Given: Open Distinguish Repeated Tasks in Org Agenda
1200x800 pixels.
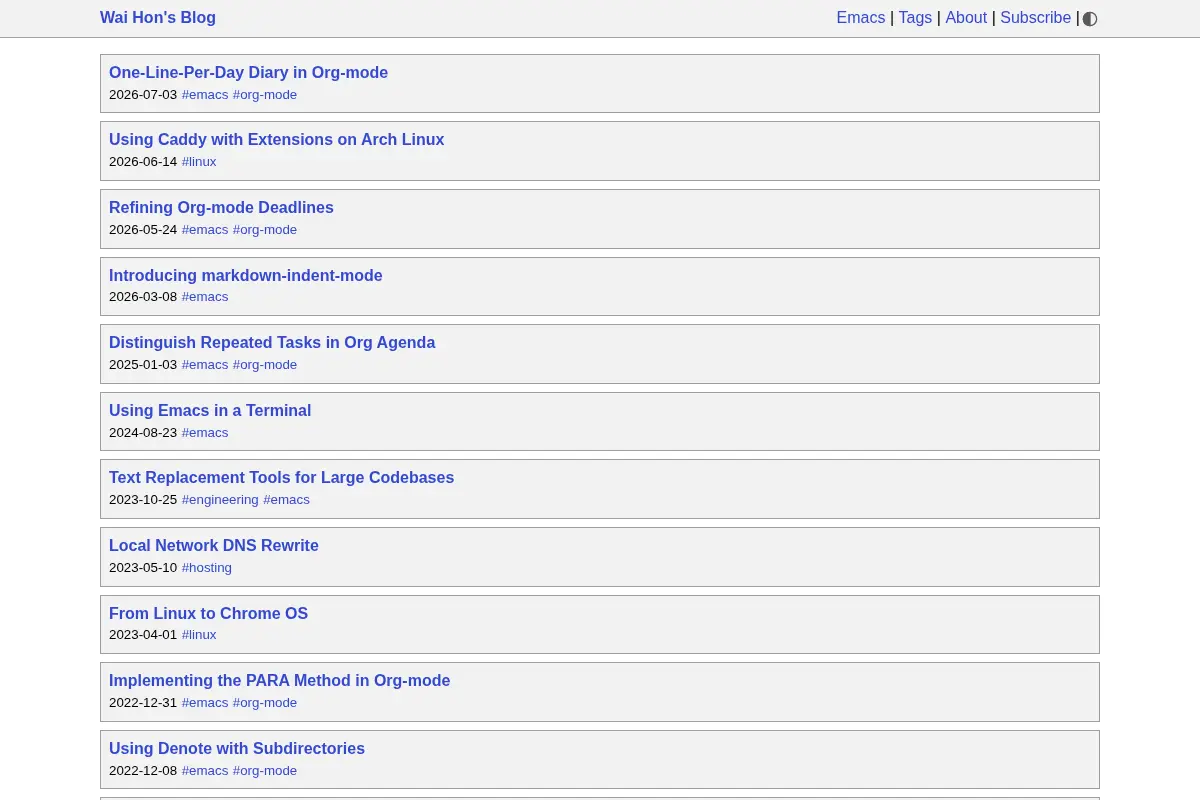Looking at the screenshot, I should pyautogui.click(x=272, y=343).
